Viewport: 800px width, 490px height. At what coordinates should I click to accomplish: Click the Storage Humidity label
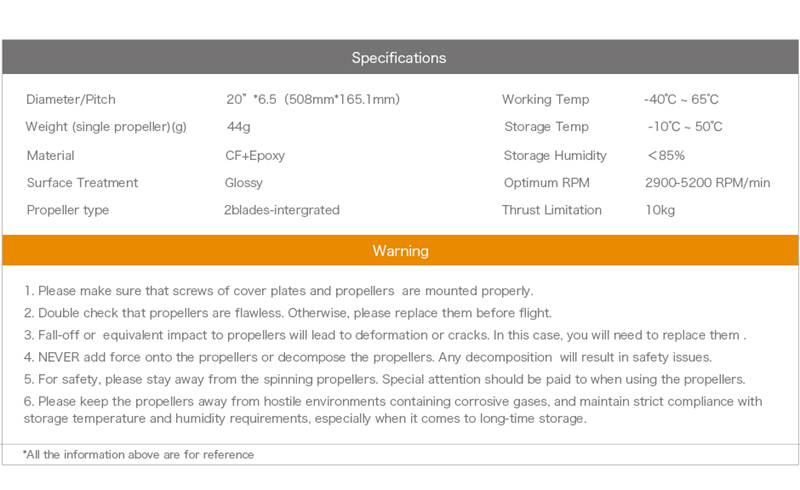tap(555, 156)
